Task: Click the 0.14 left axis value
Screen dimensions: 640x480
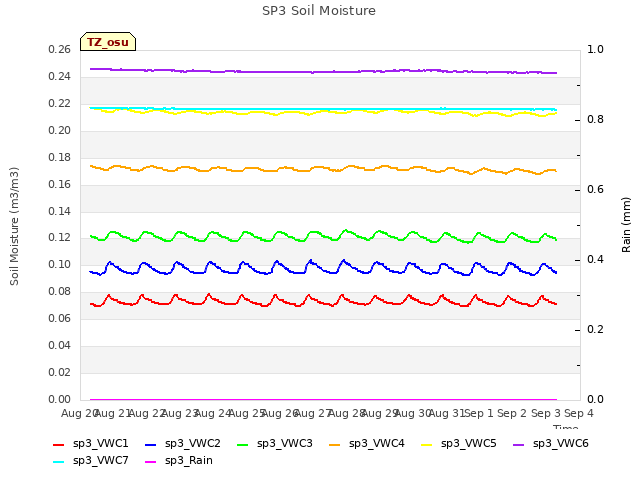Action: (60, 211)
